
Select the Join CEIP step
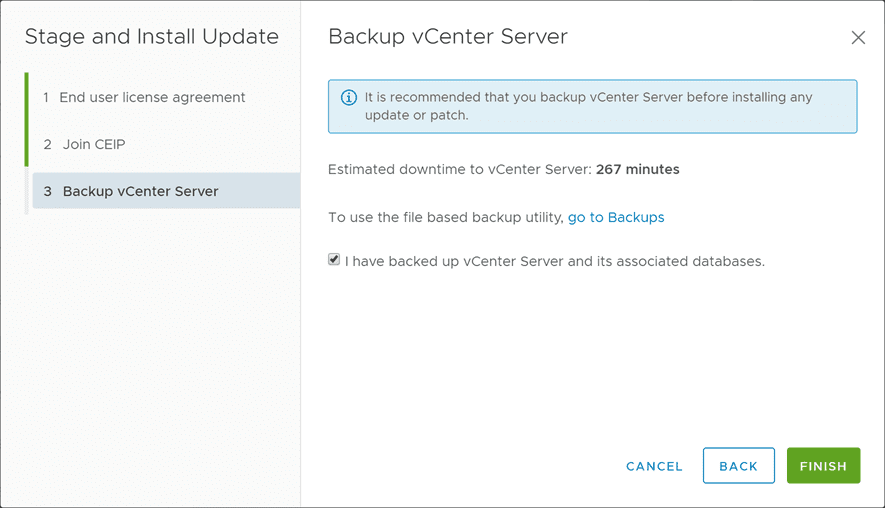point(94,144)
